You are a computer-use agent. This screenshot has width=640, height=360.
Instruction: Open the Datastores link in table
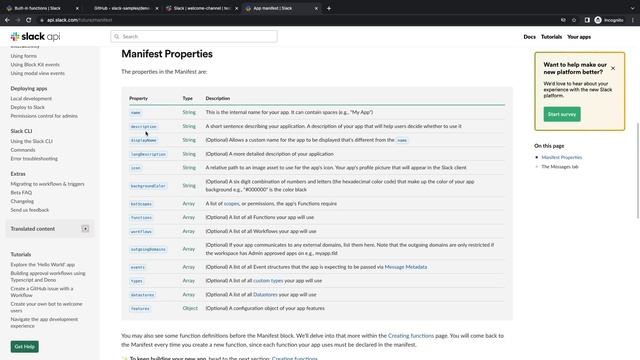click(x=265, y=294)
